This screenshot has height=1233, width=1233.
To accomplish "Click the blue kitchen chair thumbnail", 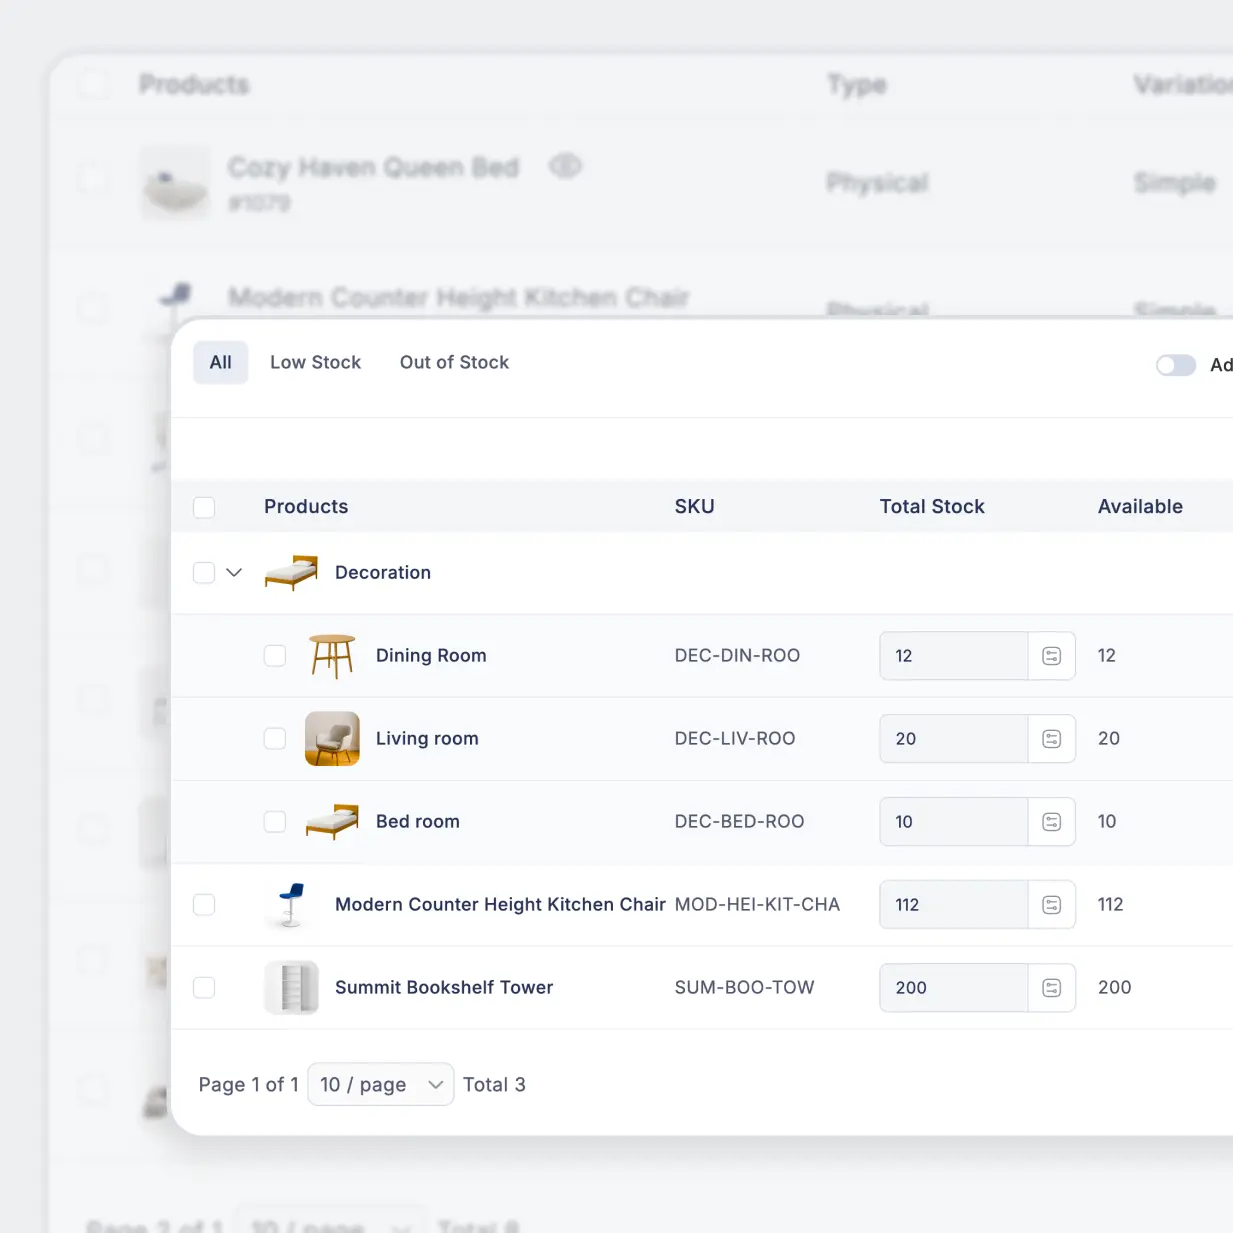I will pos(291,905).
